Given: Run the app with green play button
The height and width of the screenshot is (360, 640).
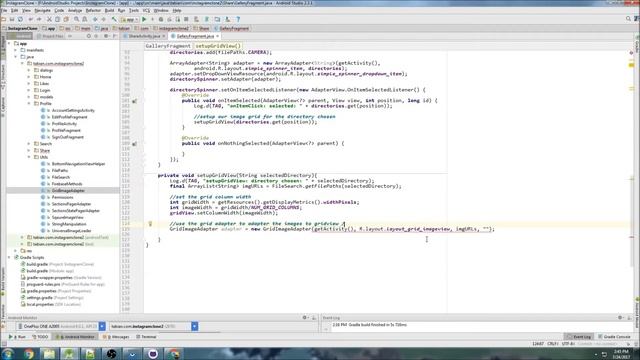Looking at the screenshot, I should pos(144,19).
